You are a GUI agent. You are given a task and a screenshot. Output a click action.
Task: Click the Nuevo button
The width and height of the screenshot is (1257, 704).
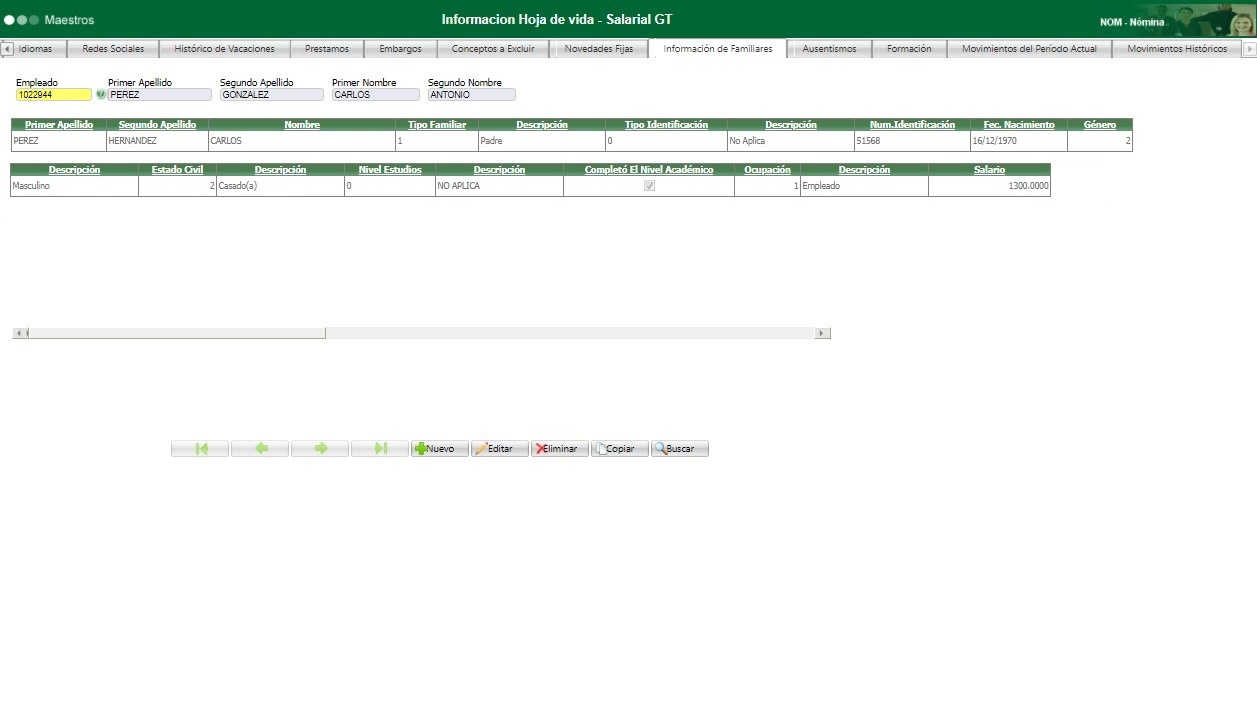(x=440, y=449)
